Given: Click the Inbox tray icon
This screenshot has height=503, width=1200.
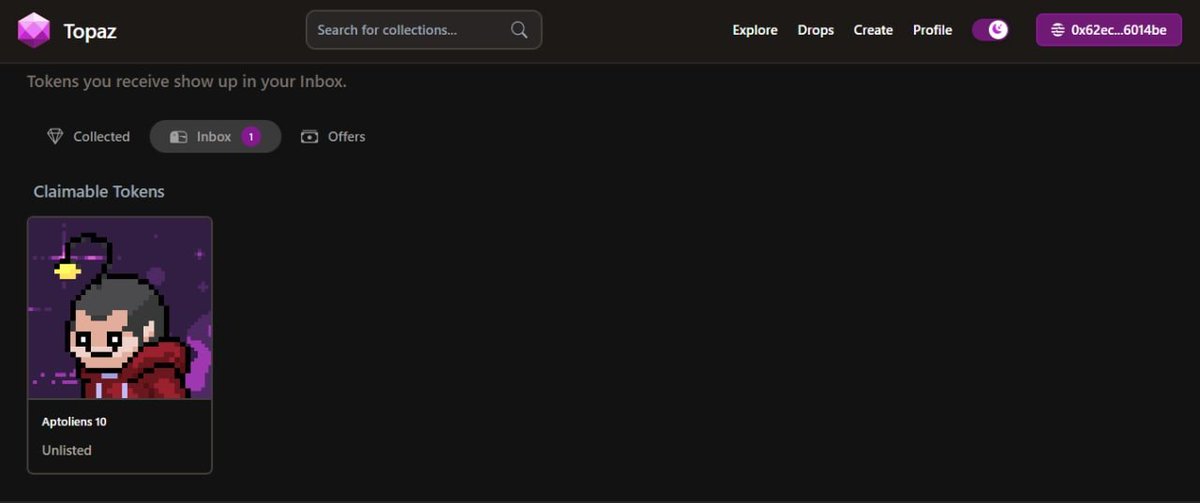Looking at the screenshot, I should [x=178, y=137].
